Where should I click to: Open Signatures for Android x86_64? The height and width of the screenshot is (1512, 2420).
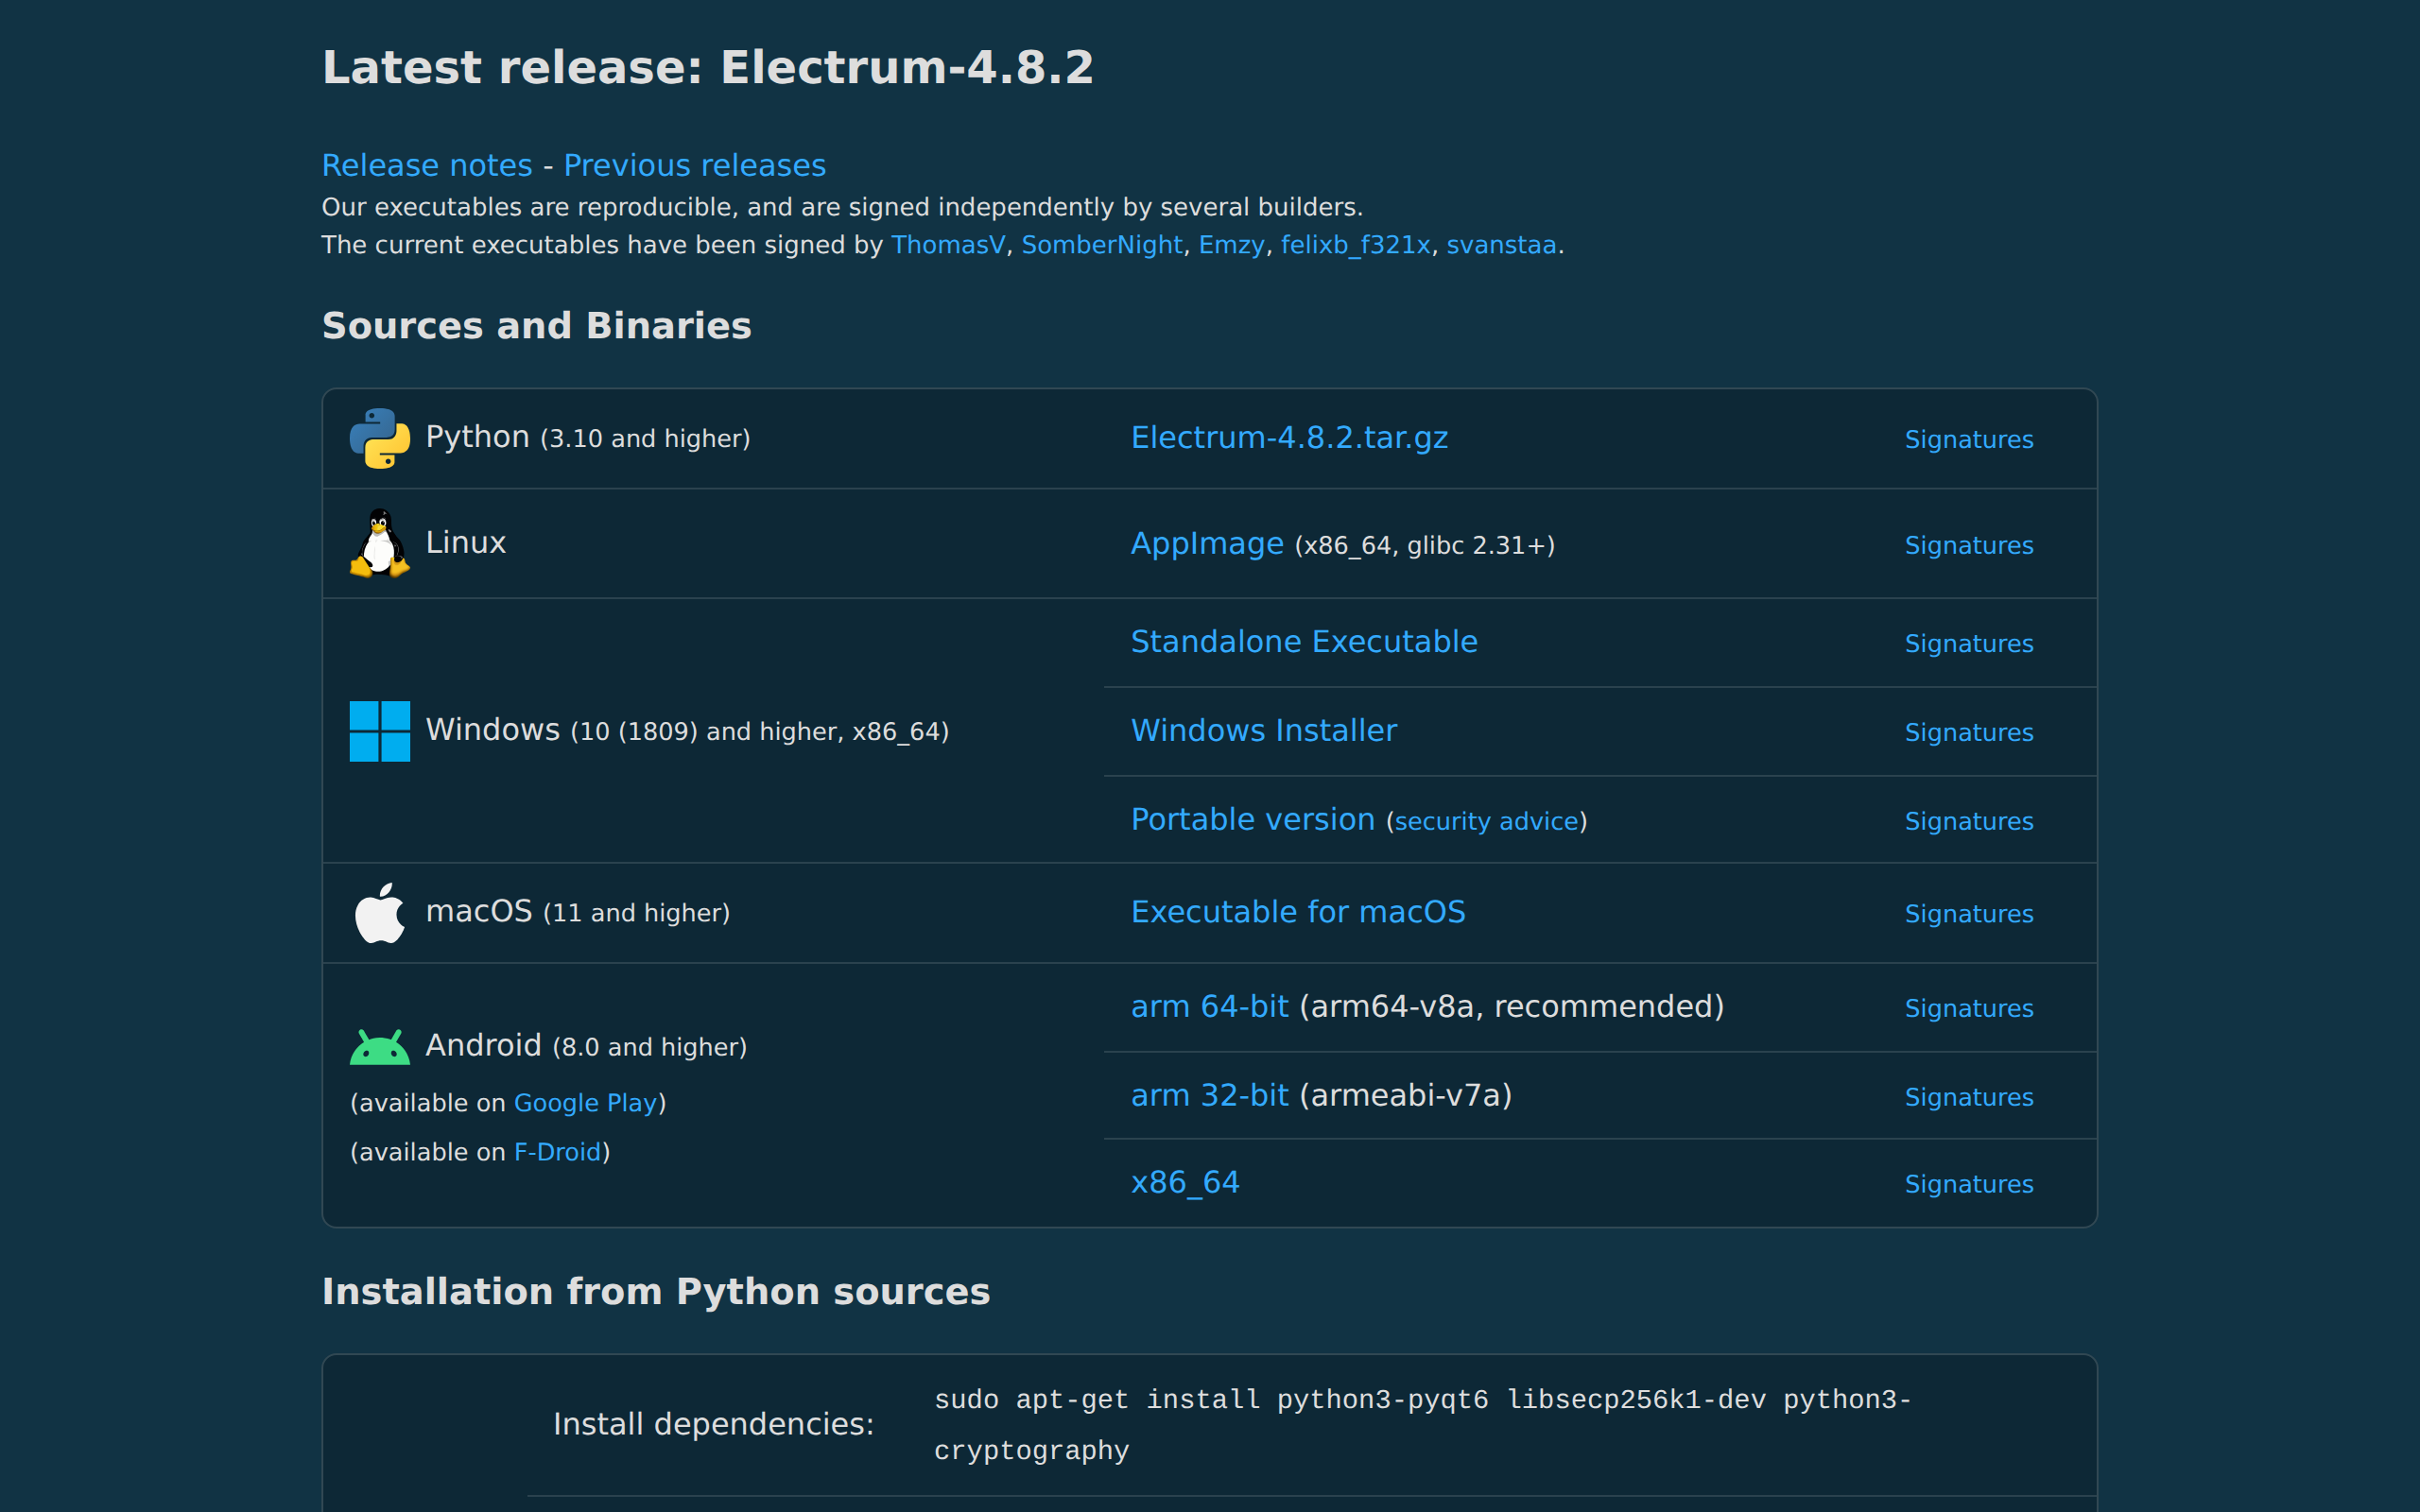click(x=1968, y=1185)
